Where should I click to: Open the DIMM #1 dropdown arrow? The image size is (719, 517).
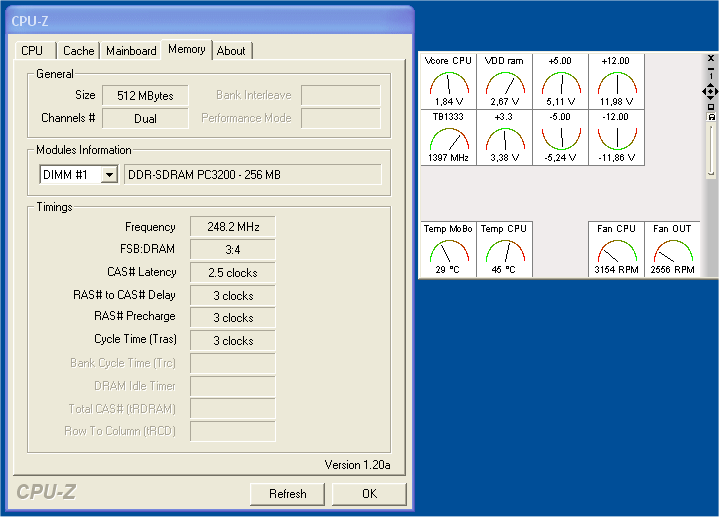point(109,175)
